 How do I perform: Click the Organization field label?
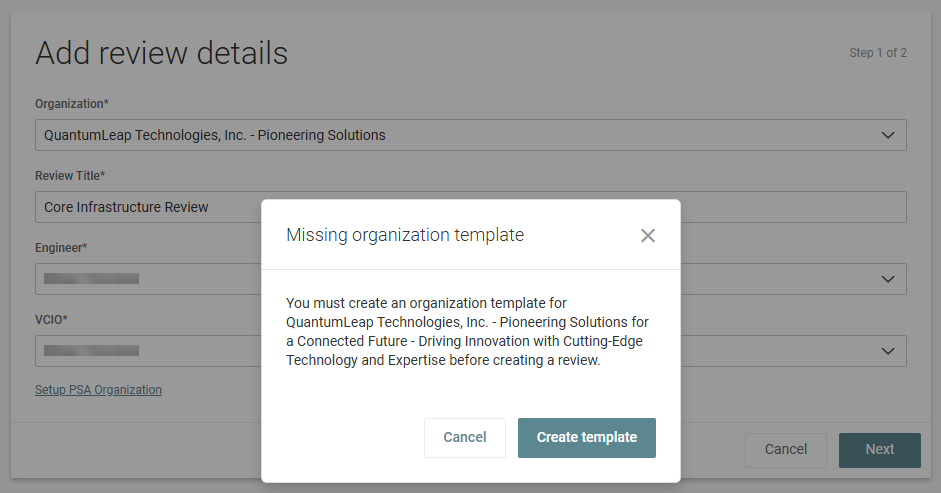[x=73, y=104]
